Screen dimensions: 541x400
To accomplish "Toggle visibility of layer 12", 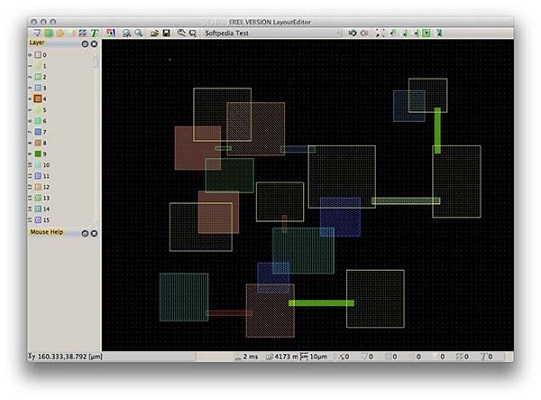I will click(30, 187).
